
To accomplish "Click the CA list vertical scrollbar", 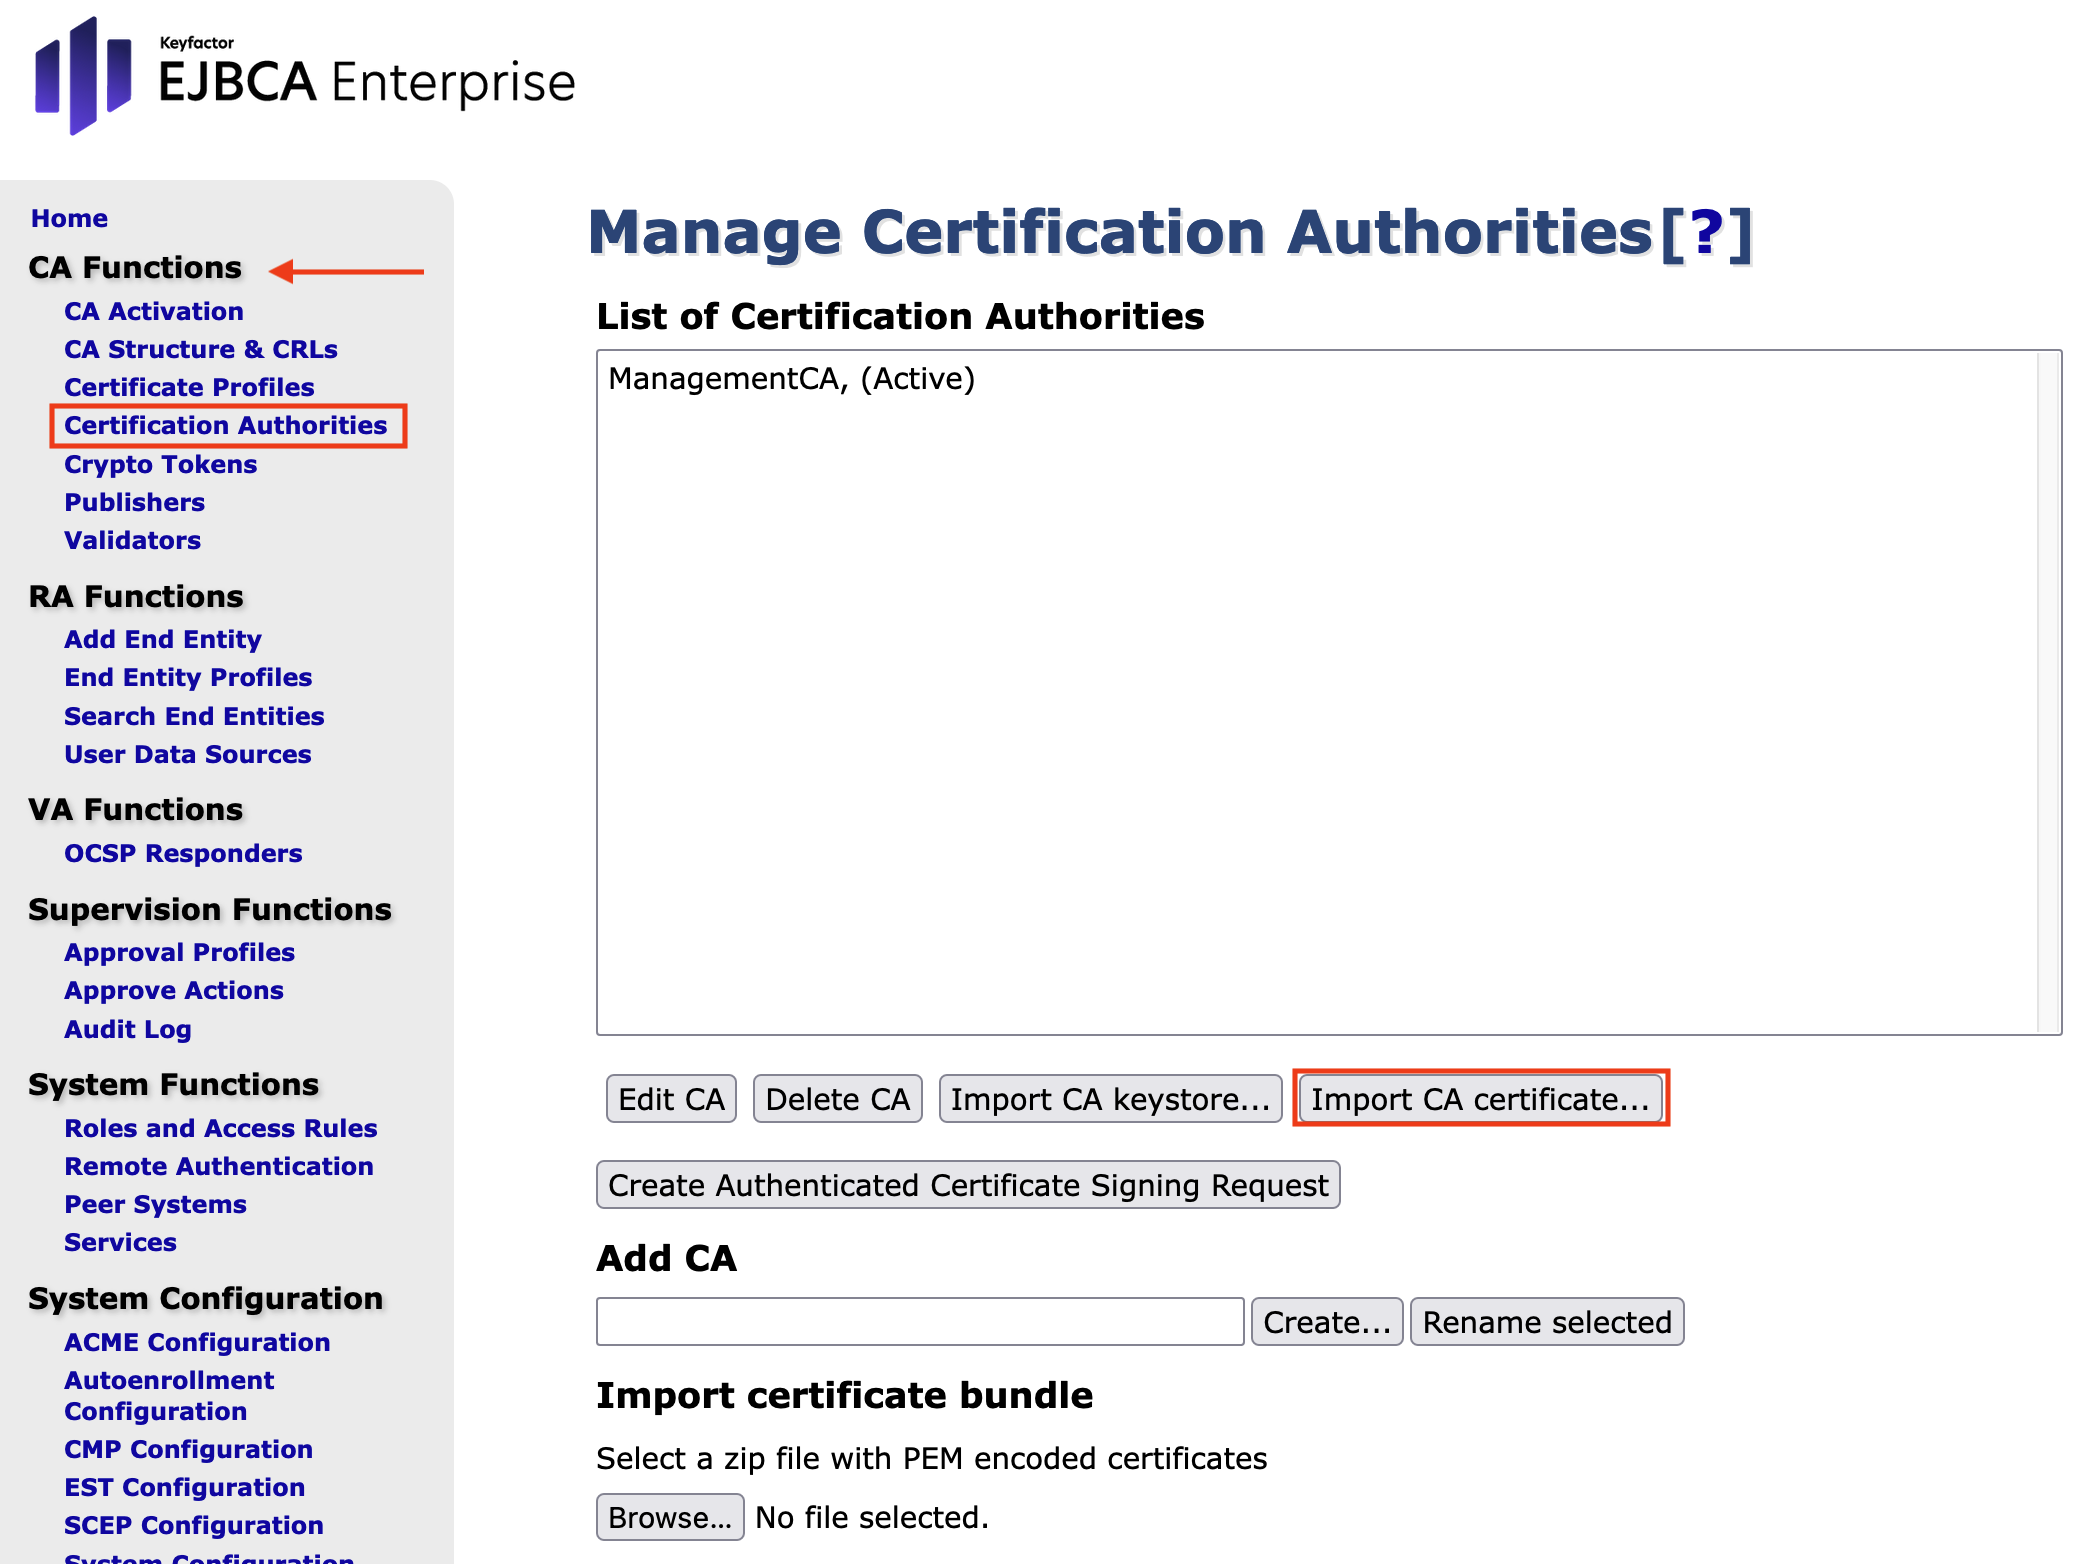I will pos(2048,692).
